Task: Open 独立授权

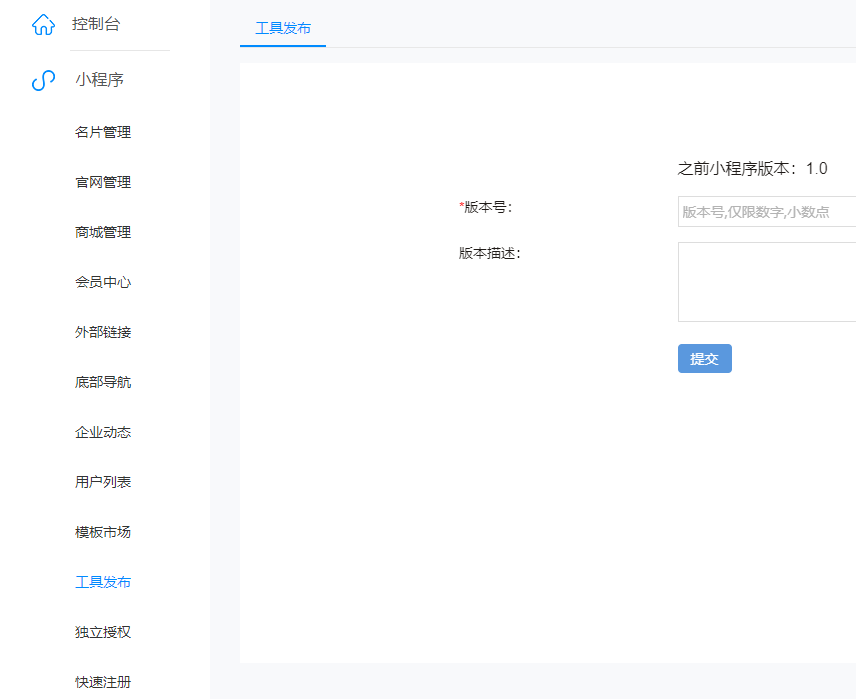Action: tap(103, 632)
